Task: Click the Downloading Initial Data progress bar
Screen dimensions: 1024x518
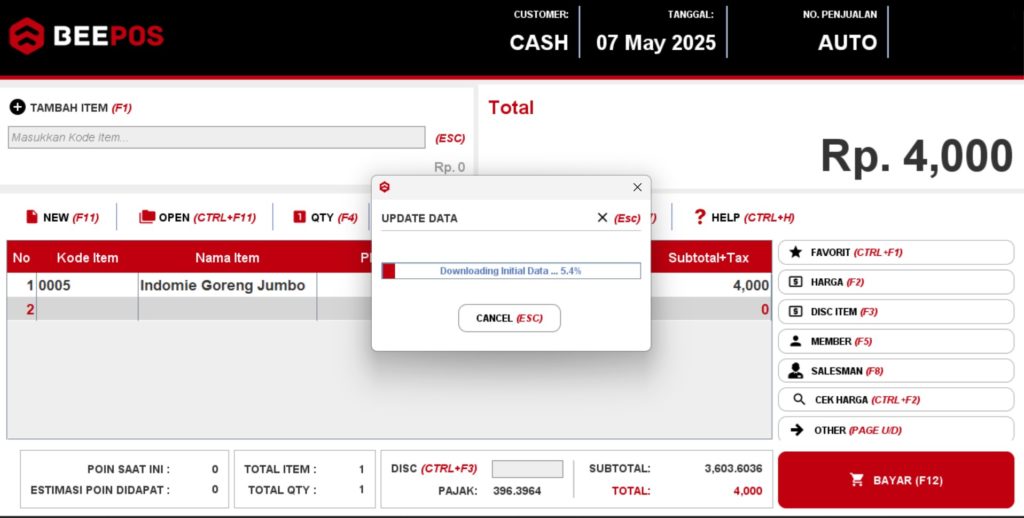Action: pos(511,270)
